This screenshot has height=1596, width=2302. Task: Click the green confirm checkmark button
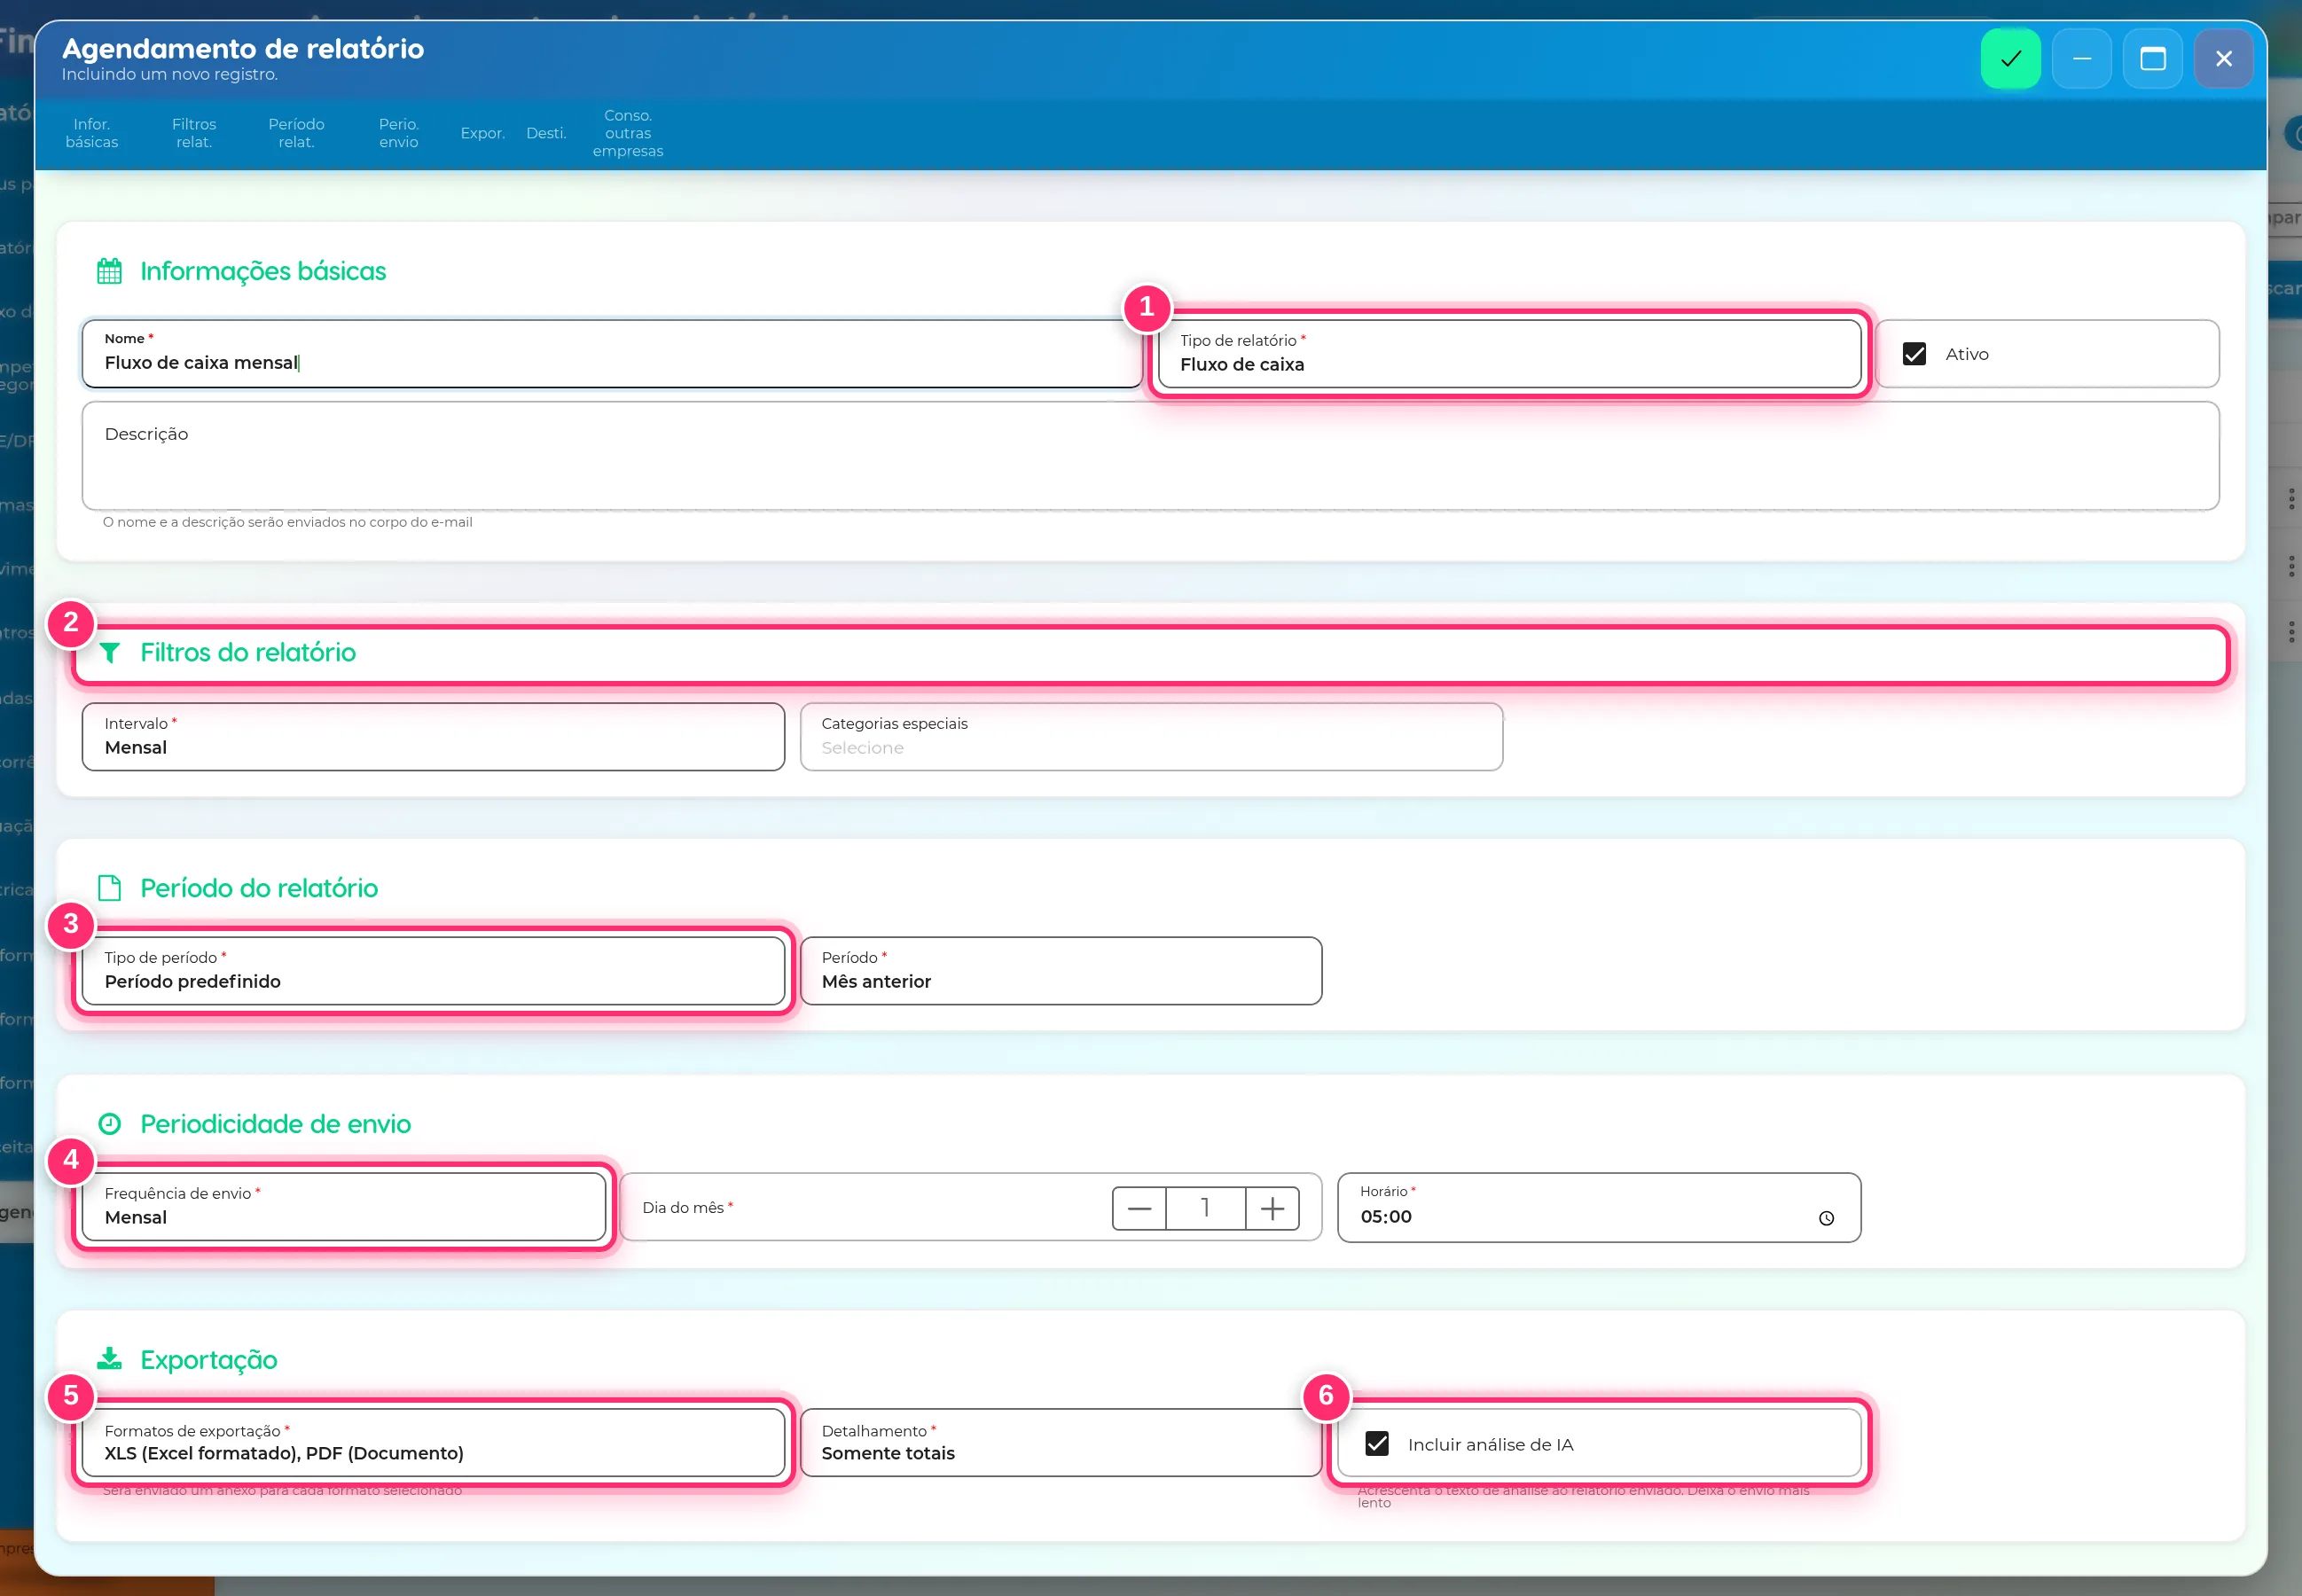coord(2010,59)
